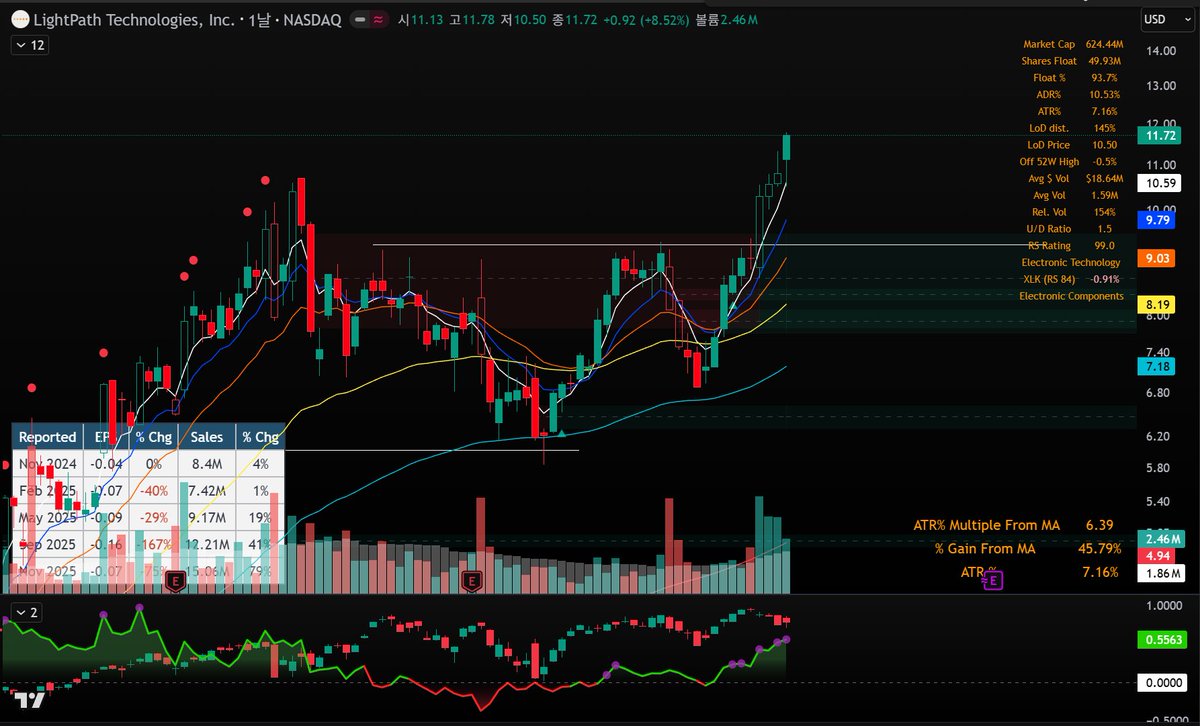Click the Avg $ Vol $18.64M stat

tap(1076, 179)
